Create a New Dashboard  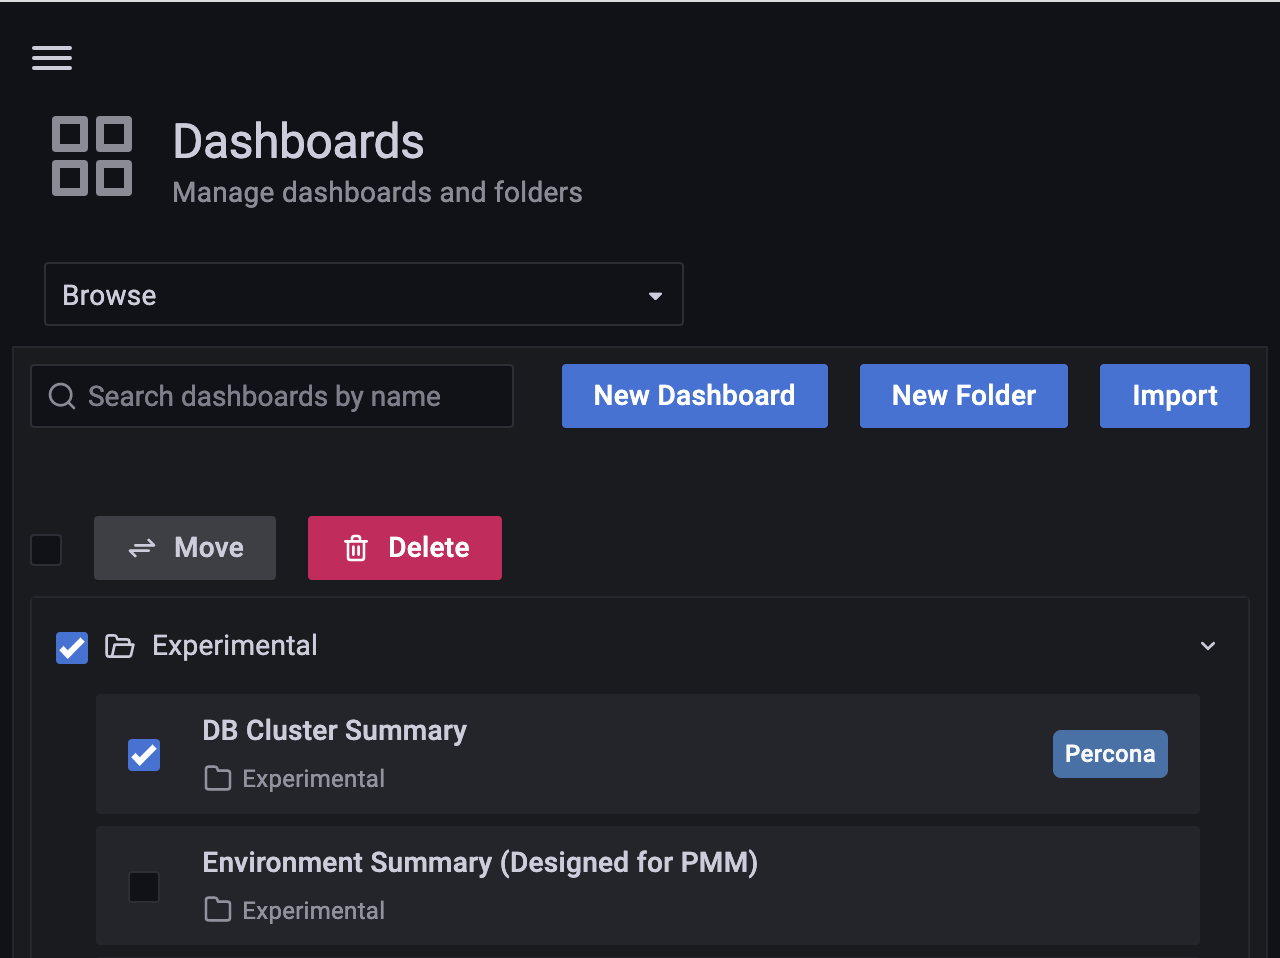click(695, 396)
